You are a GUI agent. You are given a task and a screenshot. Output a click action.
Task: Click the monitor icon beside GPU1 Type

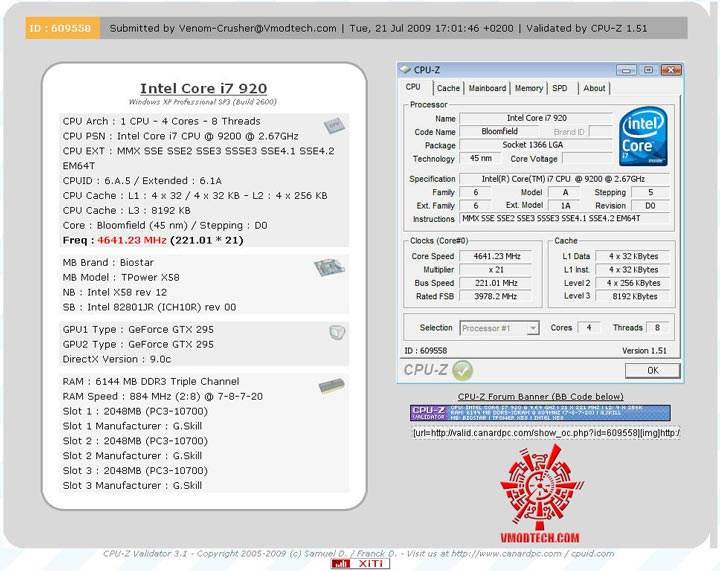tap(337, 332)
